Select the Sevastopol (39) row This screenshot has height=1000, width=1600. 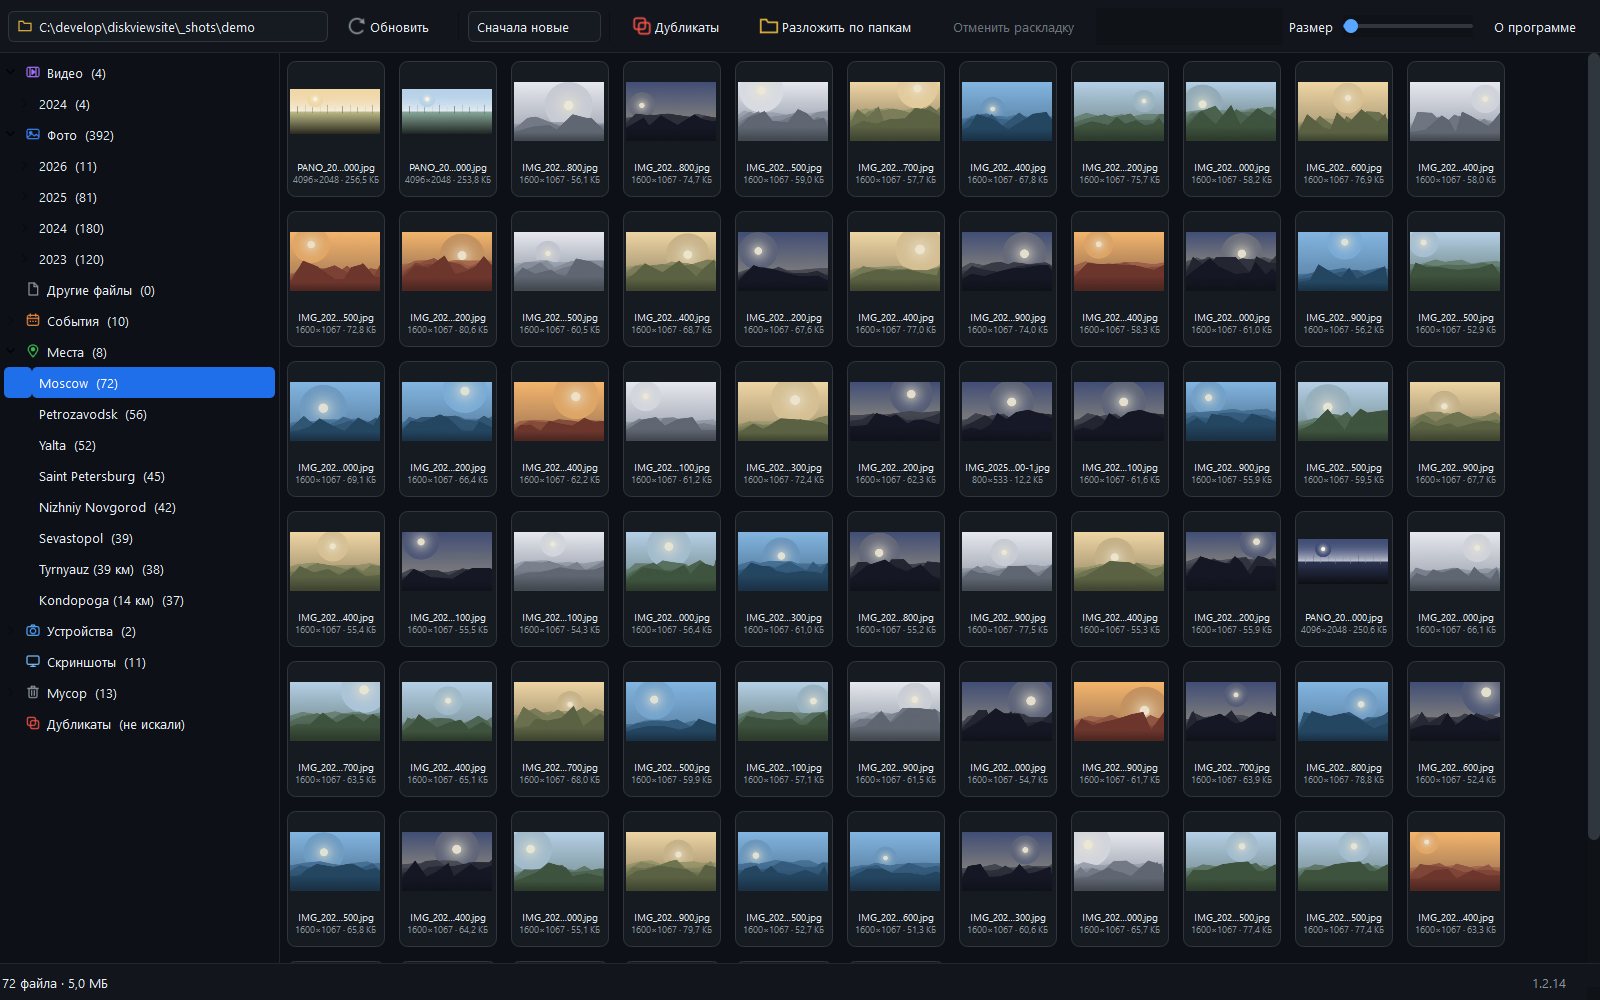tap(140, 539)
